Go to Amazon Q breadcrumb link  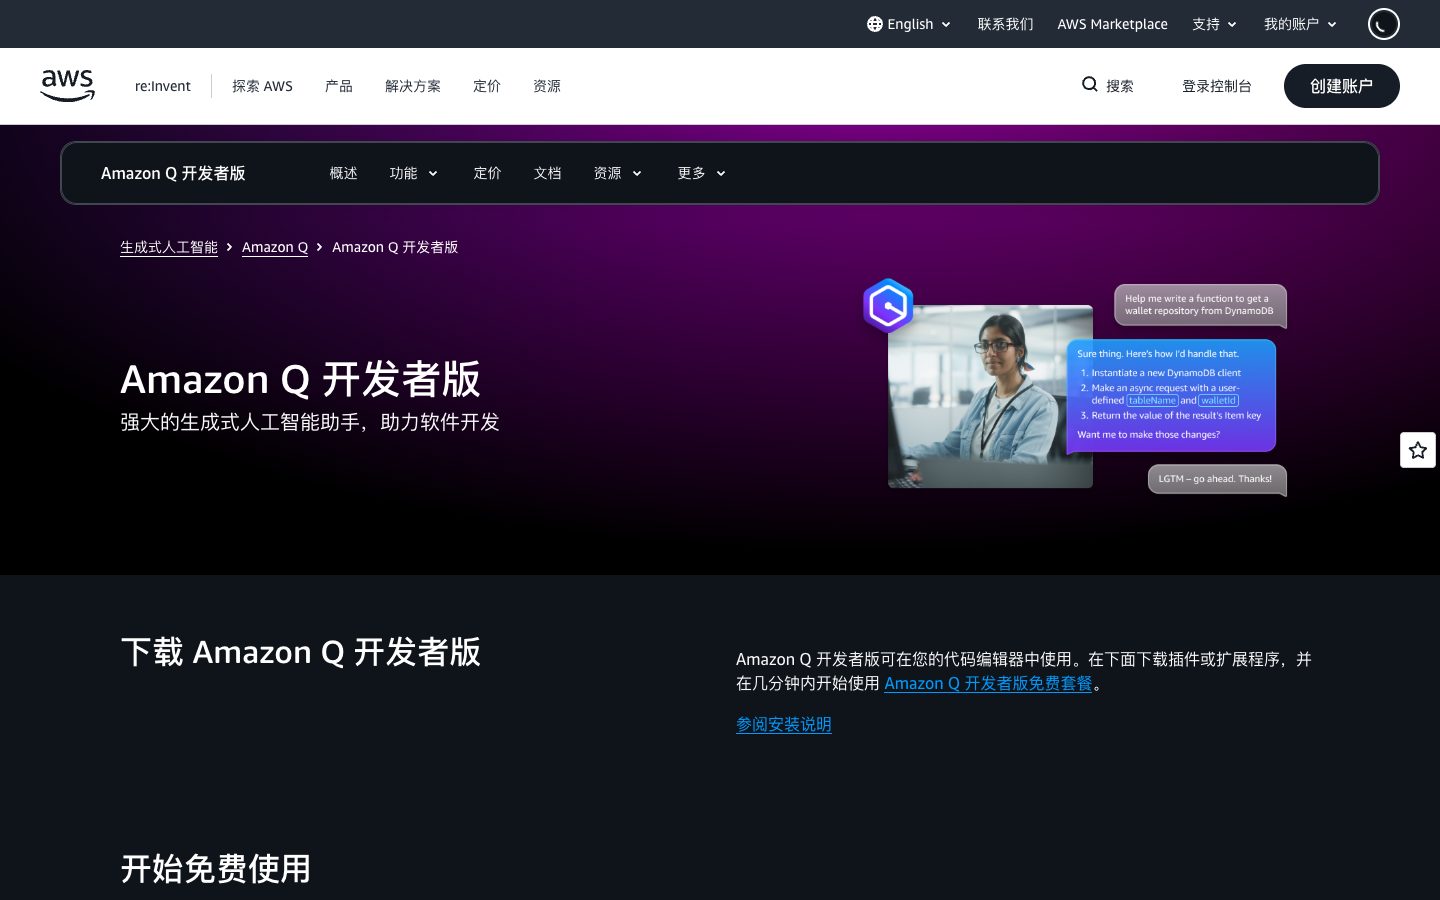click(275, 247)
